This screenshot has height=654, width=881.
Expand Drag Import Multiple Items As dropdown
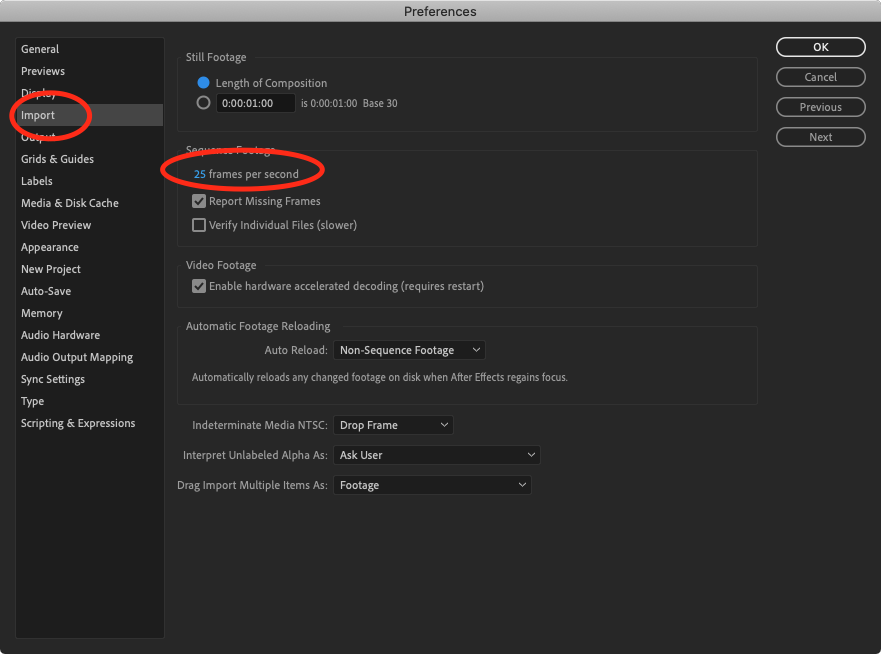point(432,484)
